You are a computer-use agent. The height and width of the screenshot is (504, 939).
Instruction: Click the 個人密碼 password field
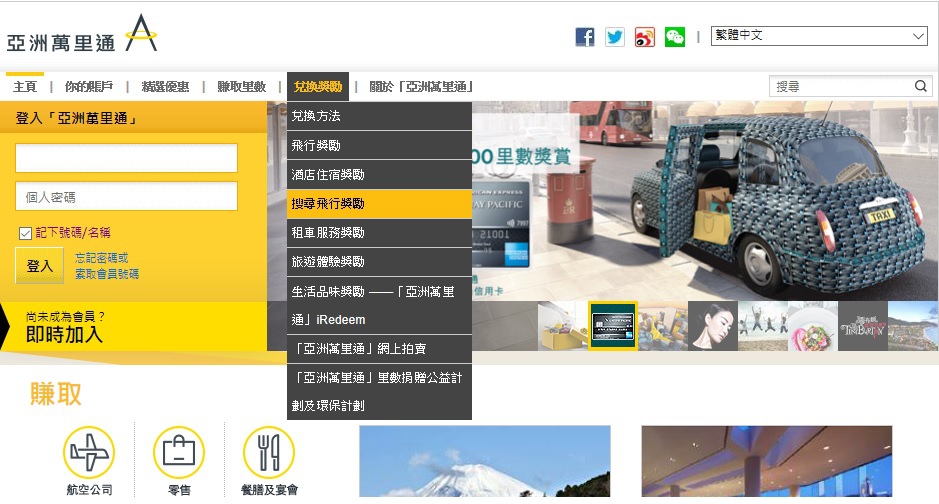pos(126,196)
